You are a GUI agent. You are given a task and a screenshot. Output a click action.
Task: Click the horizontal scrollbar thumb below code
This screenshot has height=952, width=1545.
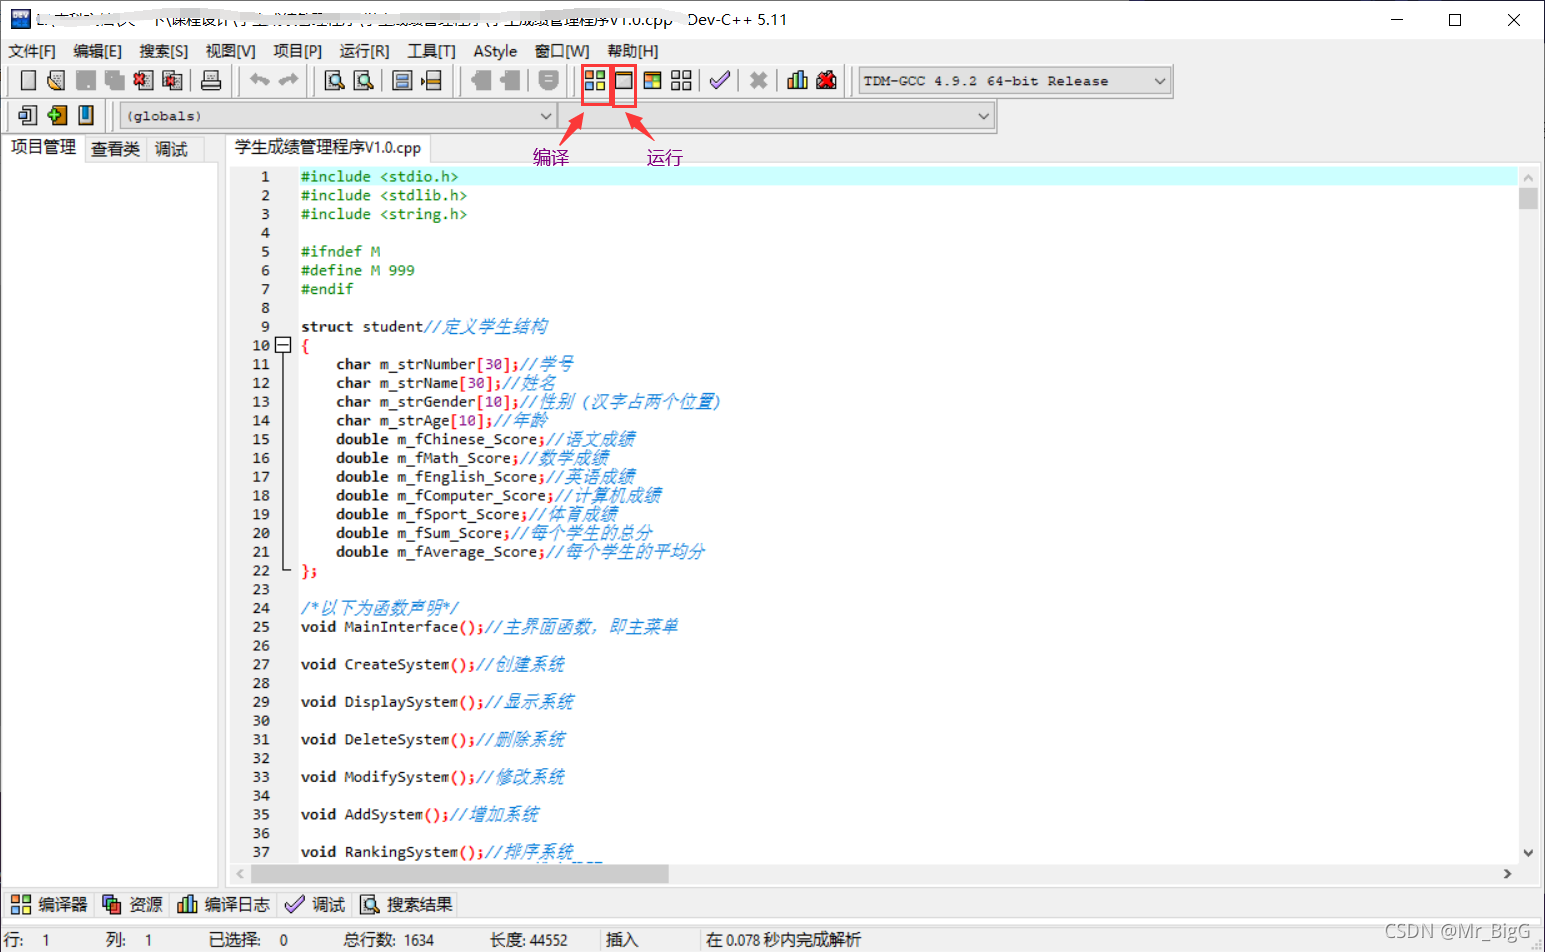[459, 874]
